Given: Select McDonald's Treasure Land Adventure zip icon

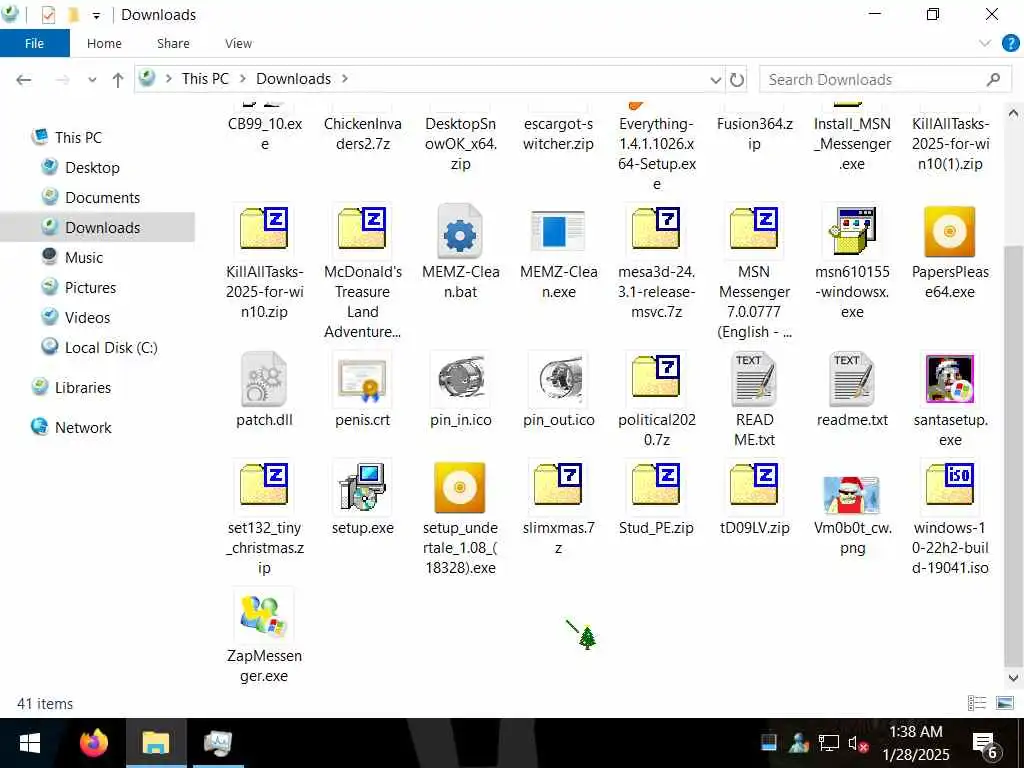Looking at the screenshot, I should click(362, 229).
